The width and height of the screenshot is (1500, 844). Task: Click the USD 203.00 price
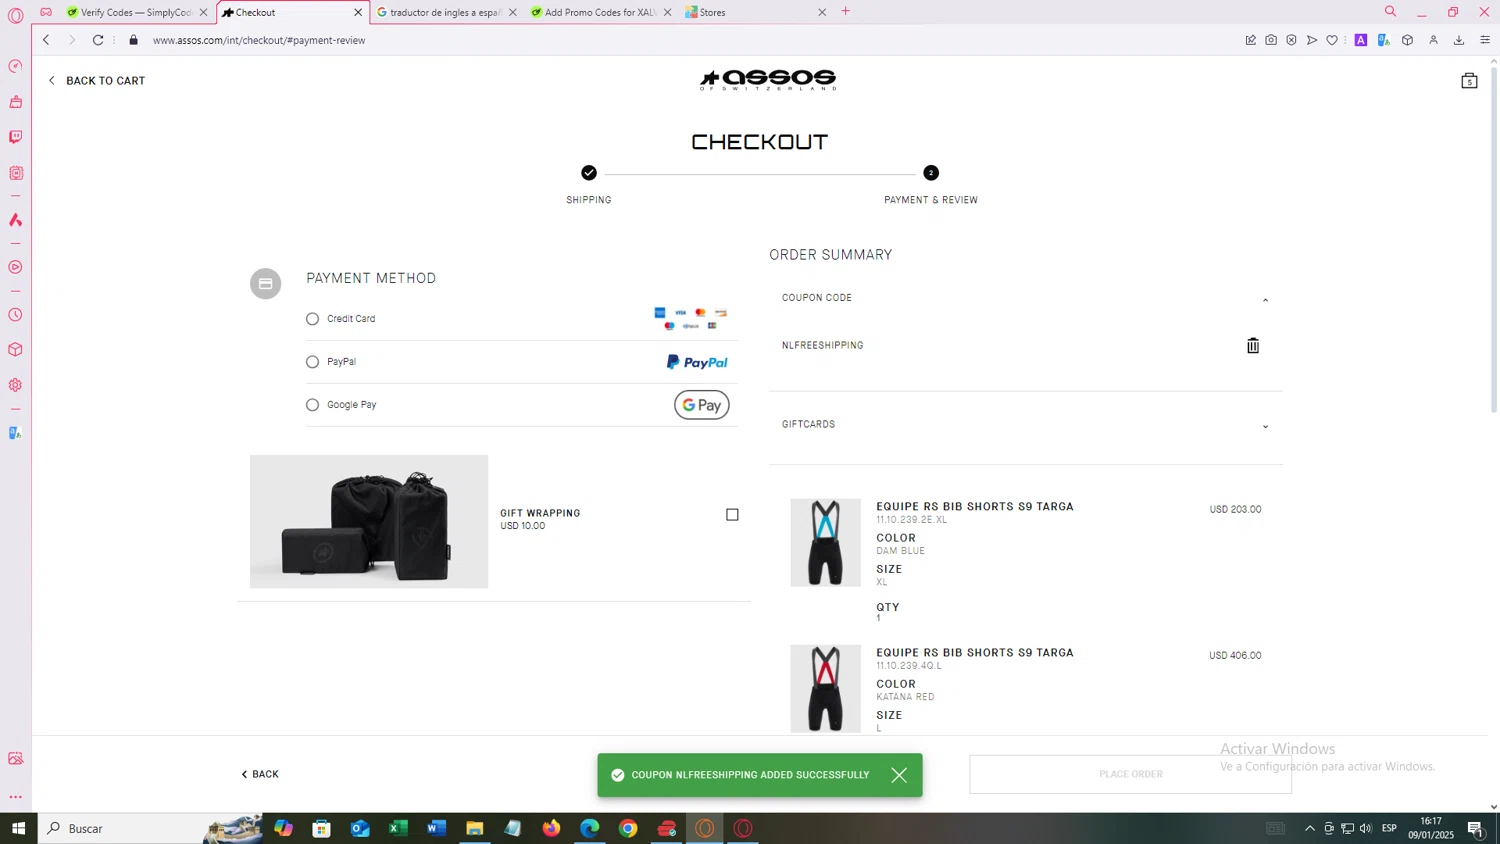click(x=1235, y=510)
